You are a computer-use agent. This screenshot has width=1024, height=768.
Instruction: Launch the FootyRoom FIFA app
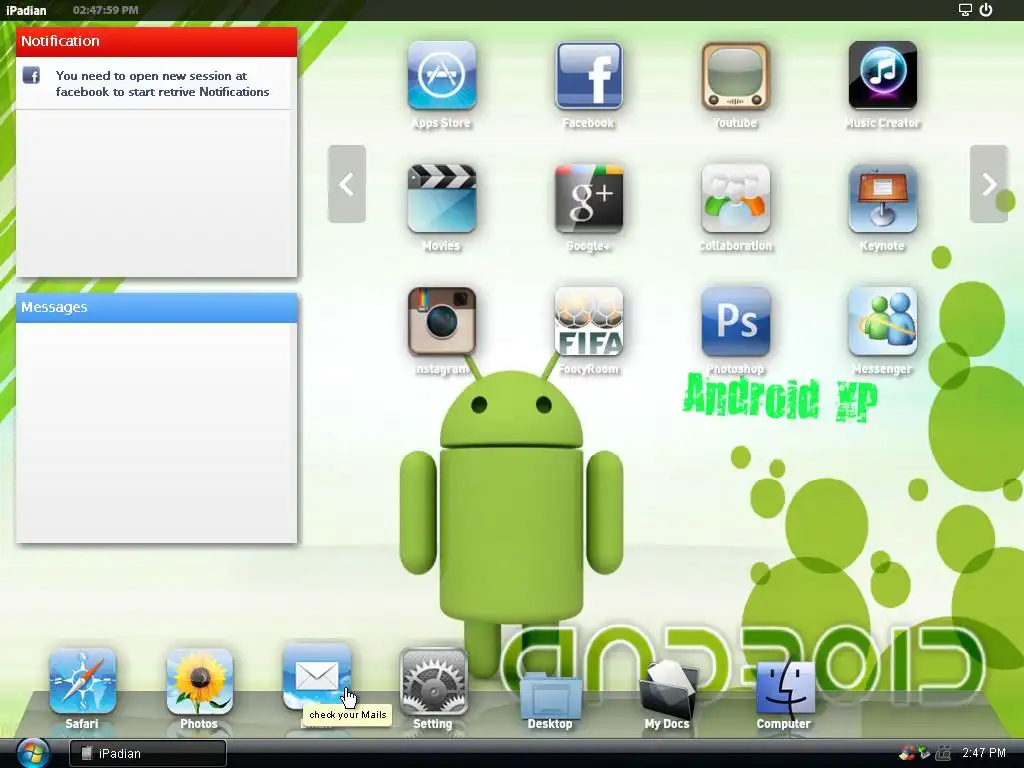[588, 321]
